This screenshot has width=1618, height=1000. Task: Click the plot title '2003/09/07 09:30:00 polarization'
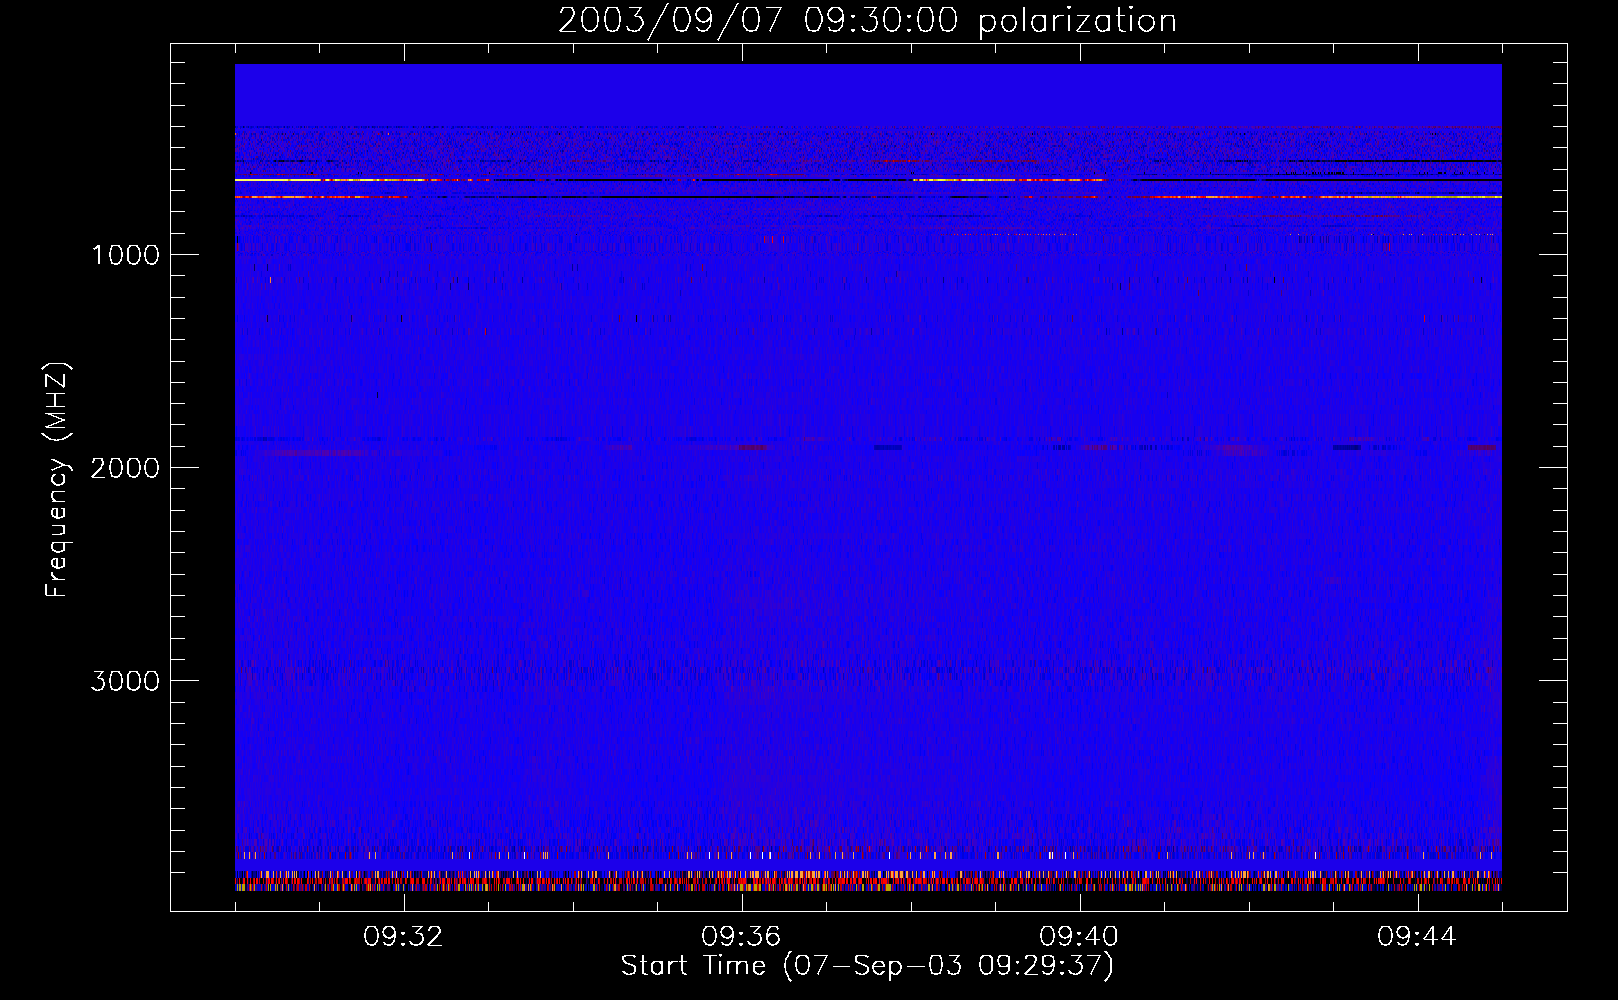click(867, 21)
